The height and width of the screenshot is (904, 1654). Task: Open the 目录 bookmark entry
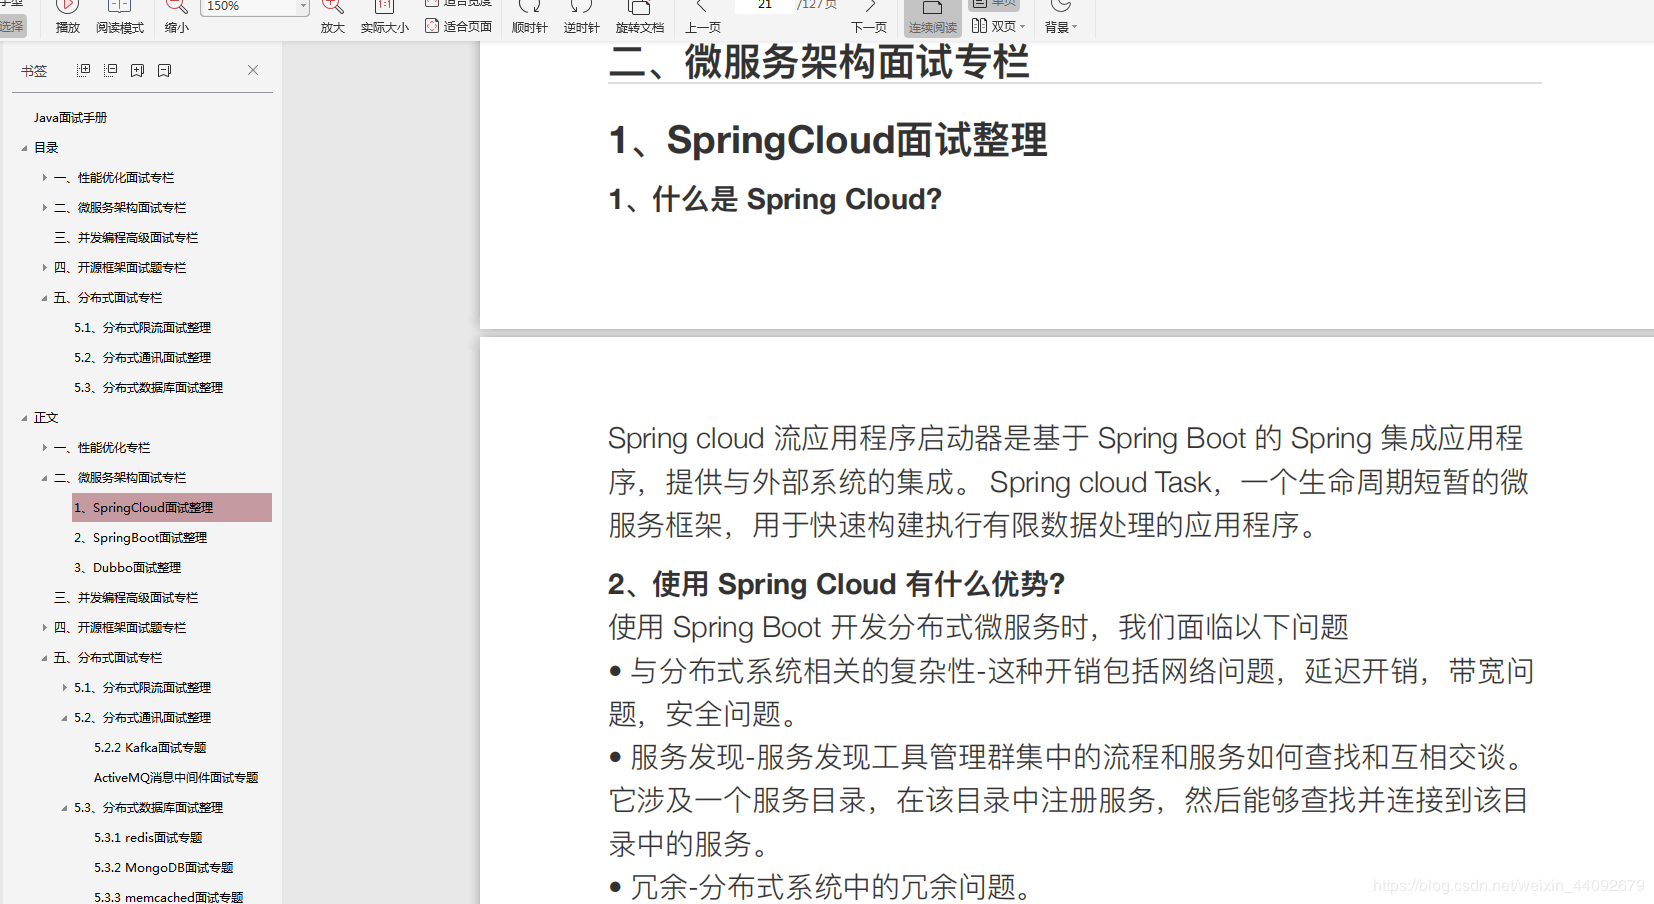[46, 148]
